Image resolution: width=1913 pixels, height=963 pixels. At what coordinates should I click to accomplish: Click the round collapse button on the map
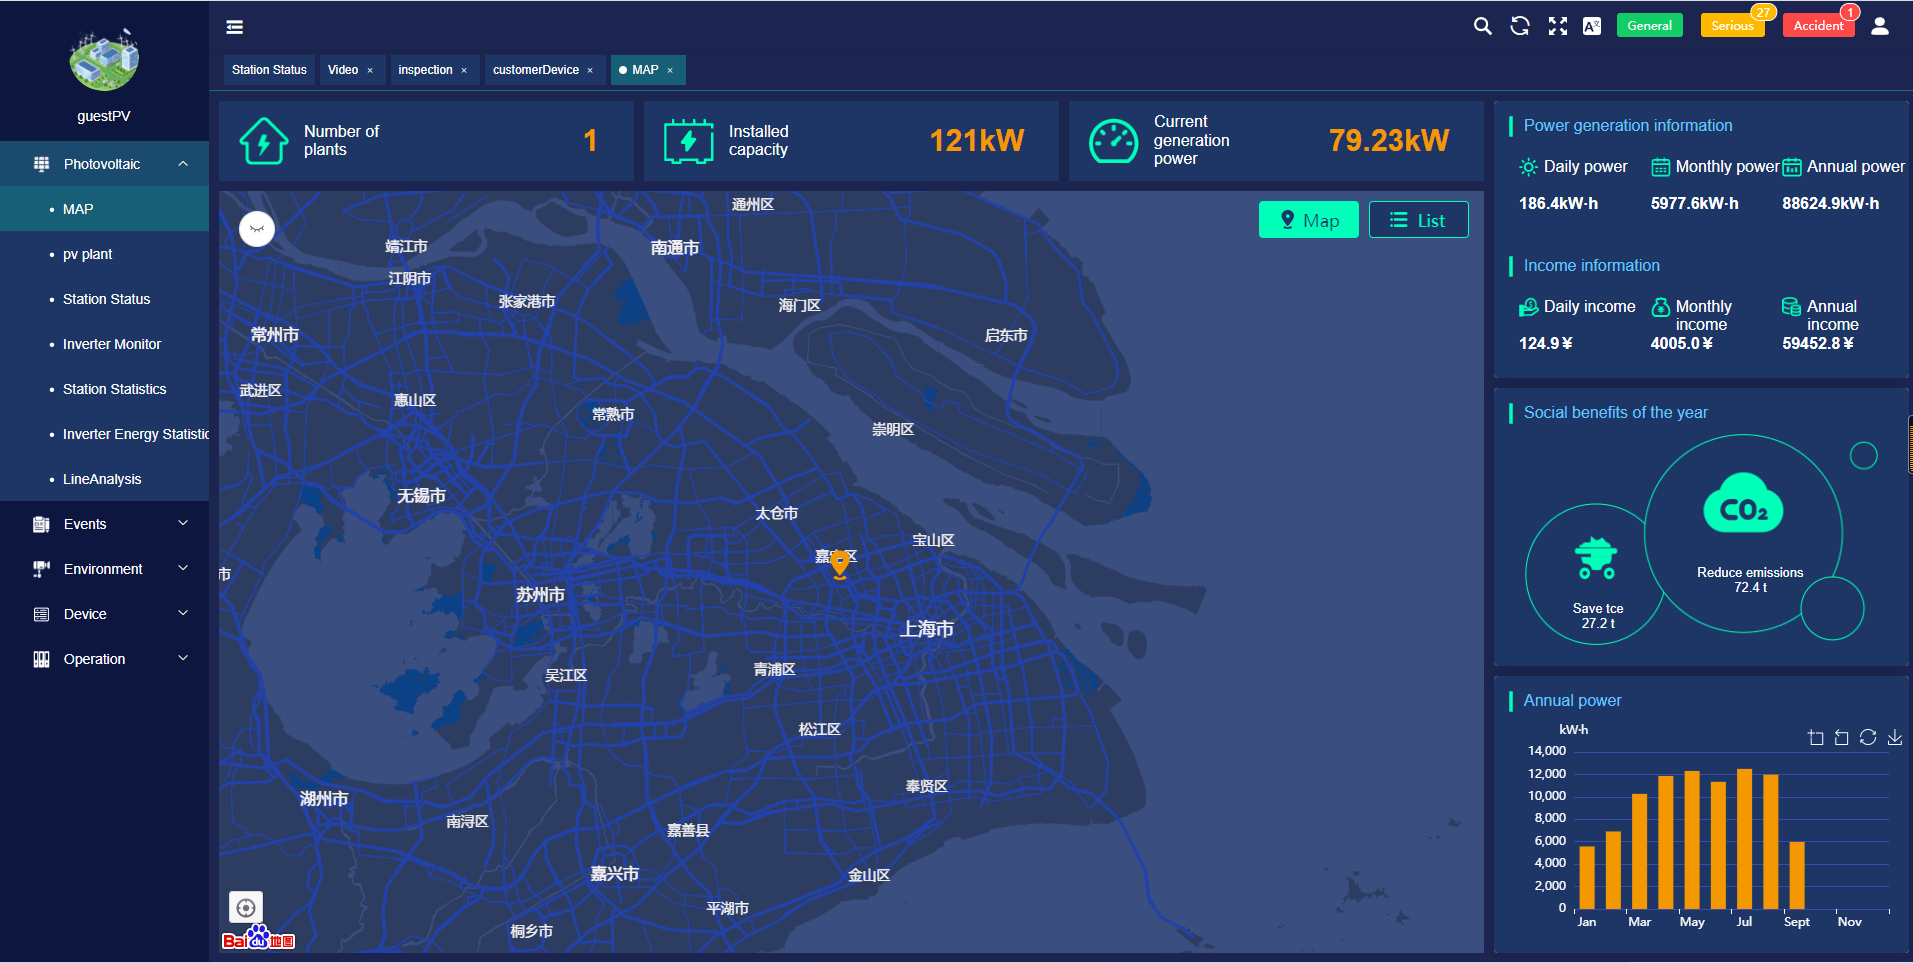pos(257,229)
